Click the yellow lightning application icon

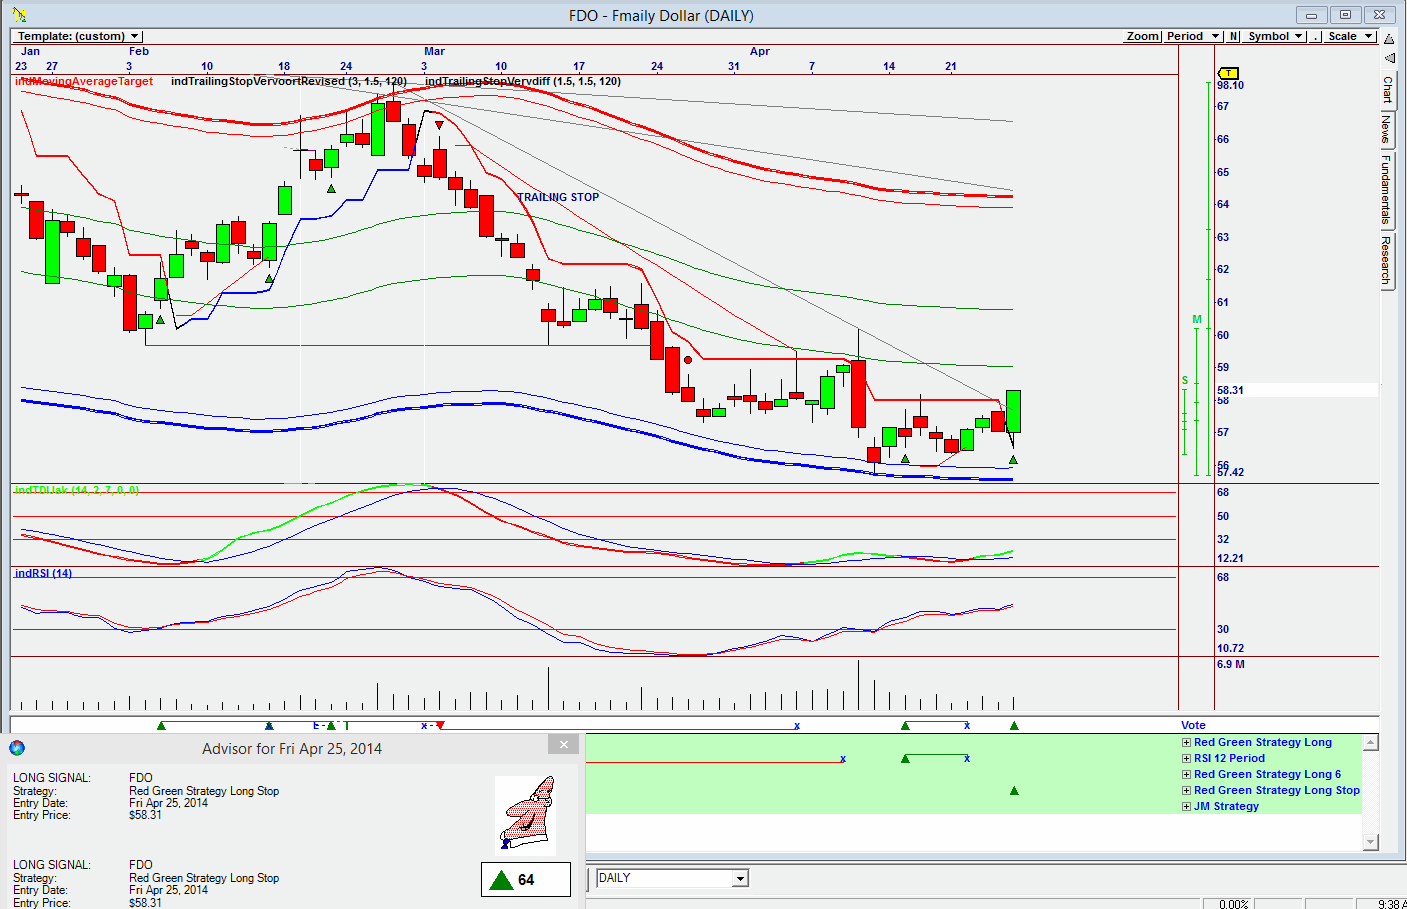[20, 15]
